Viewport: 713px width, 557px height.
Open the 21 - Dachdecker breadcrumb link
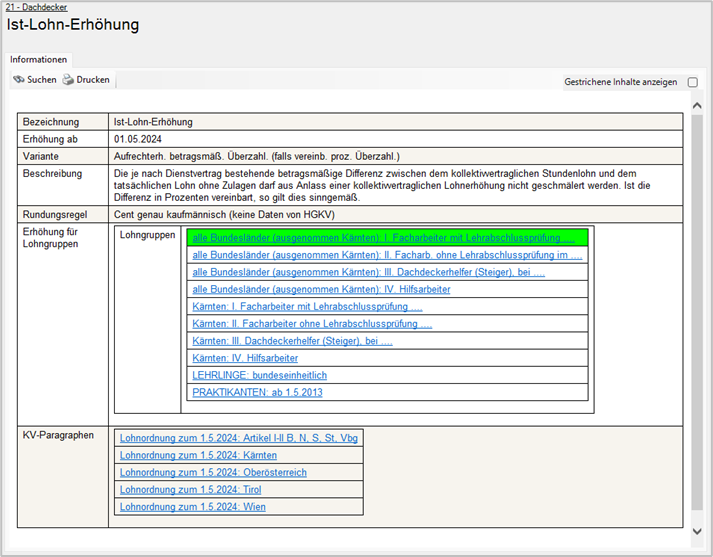pyautogui.click(x=37, y=7)
